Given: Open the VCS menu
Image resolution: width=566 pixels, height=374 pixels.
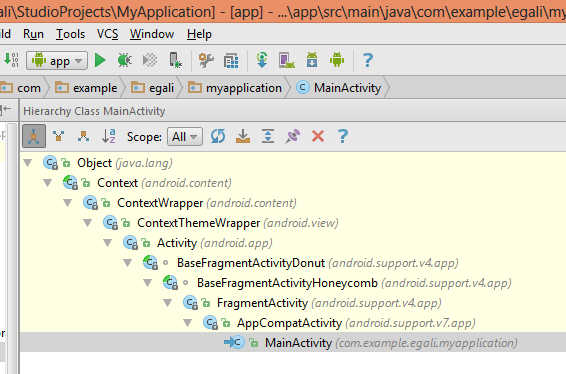Looking at the screenshot, I should tap(107, 34).
